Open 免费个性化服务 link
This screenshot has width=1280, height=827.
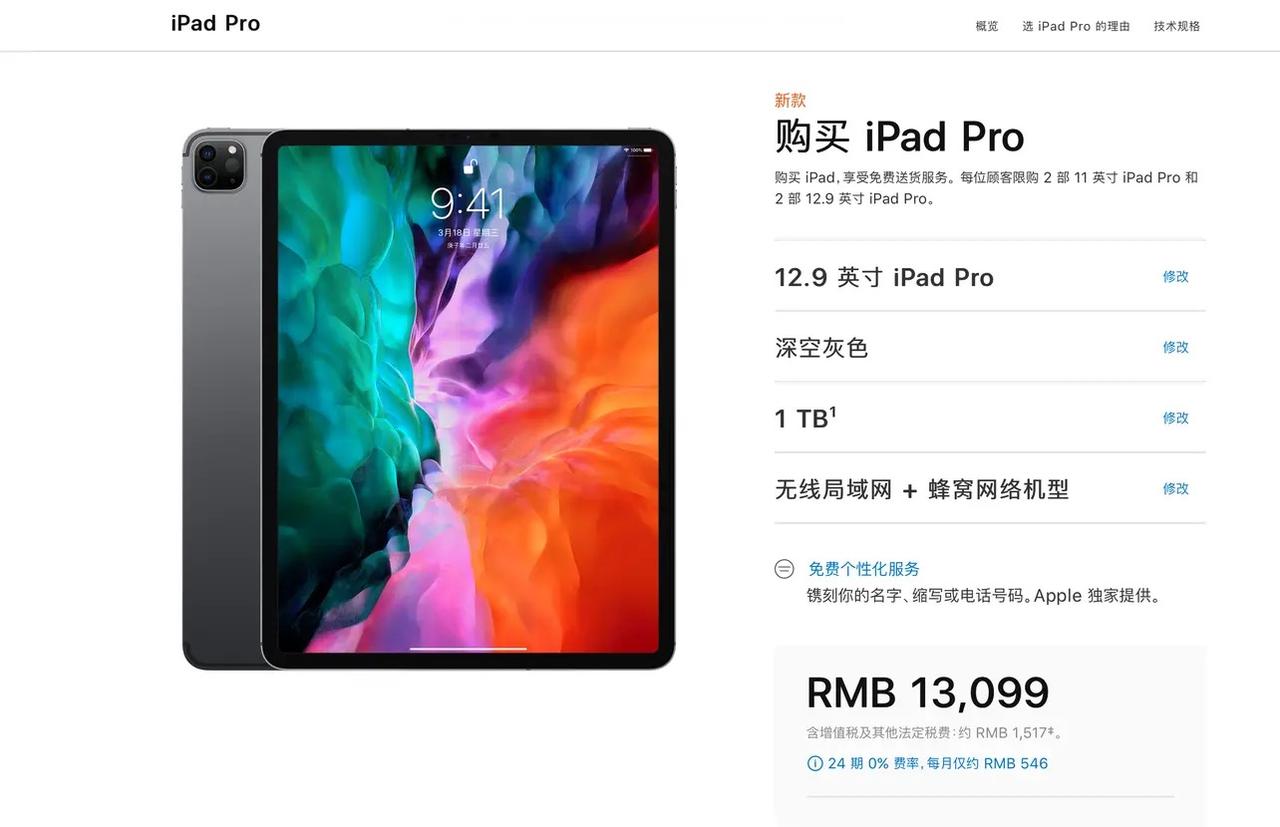864,569
